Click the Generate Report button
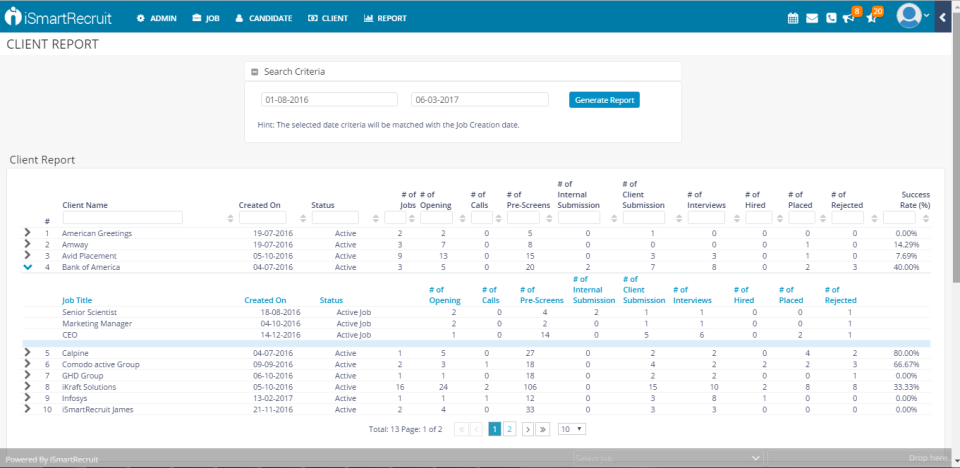The image size is (960, 468). pos(604,100)
